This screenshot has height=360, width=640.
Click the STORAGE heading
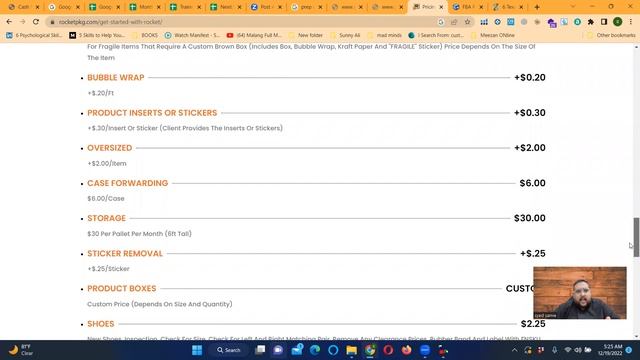(107, 218)
